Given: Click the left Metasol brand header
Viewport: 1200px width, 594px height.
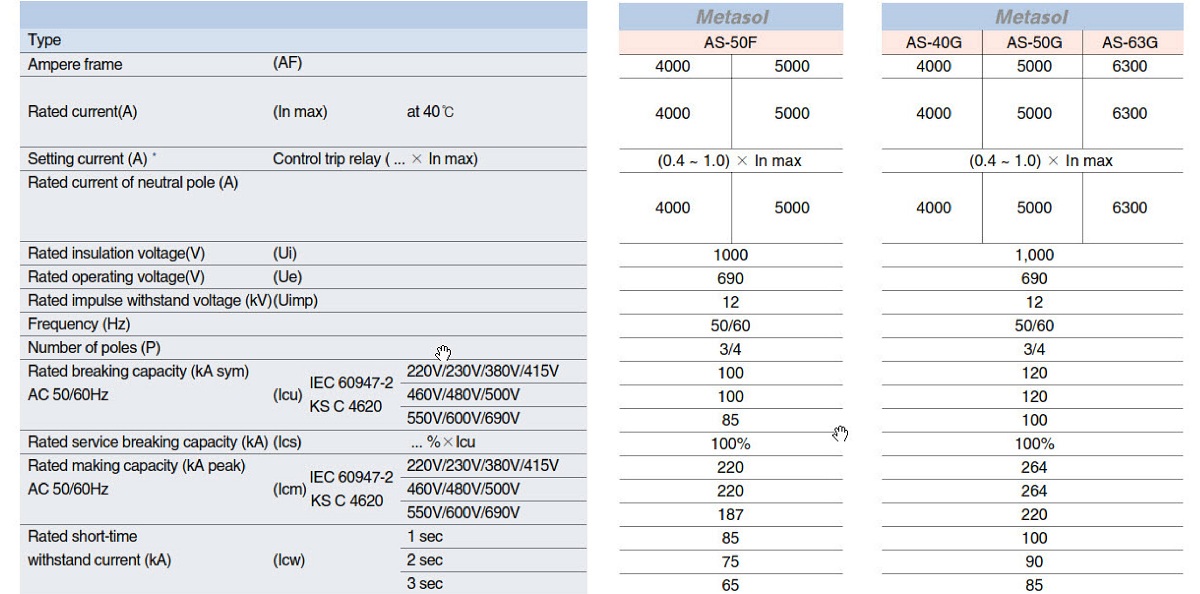Looking at the screenshot, I should 731,15.
